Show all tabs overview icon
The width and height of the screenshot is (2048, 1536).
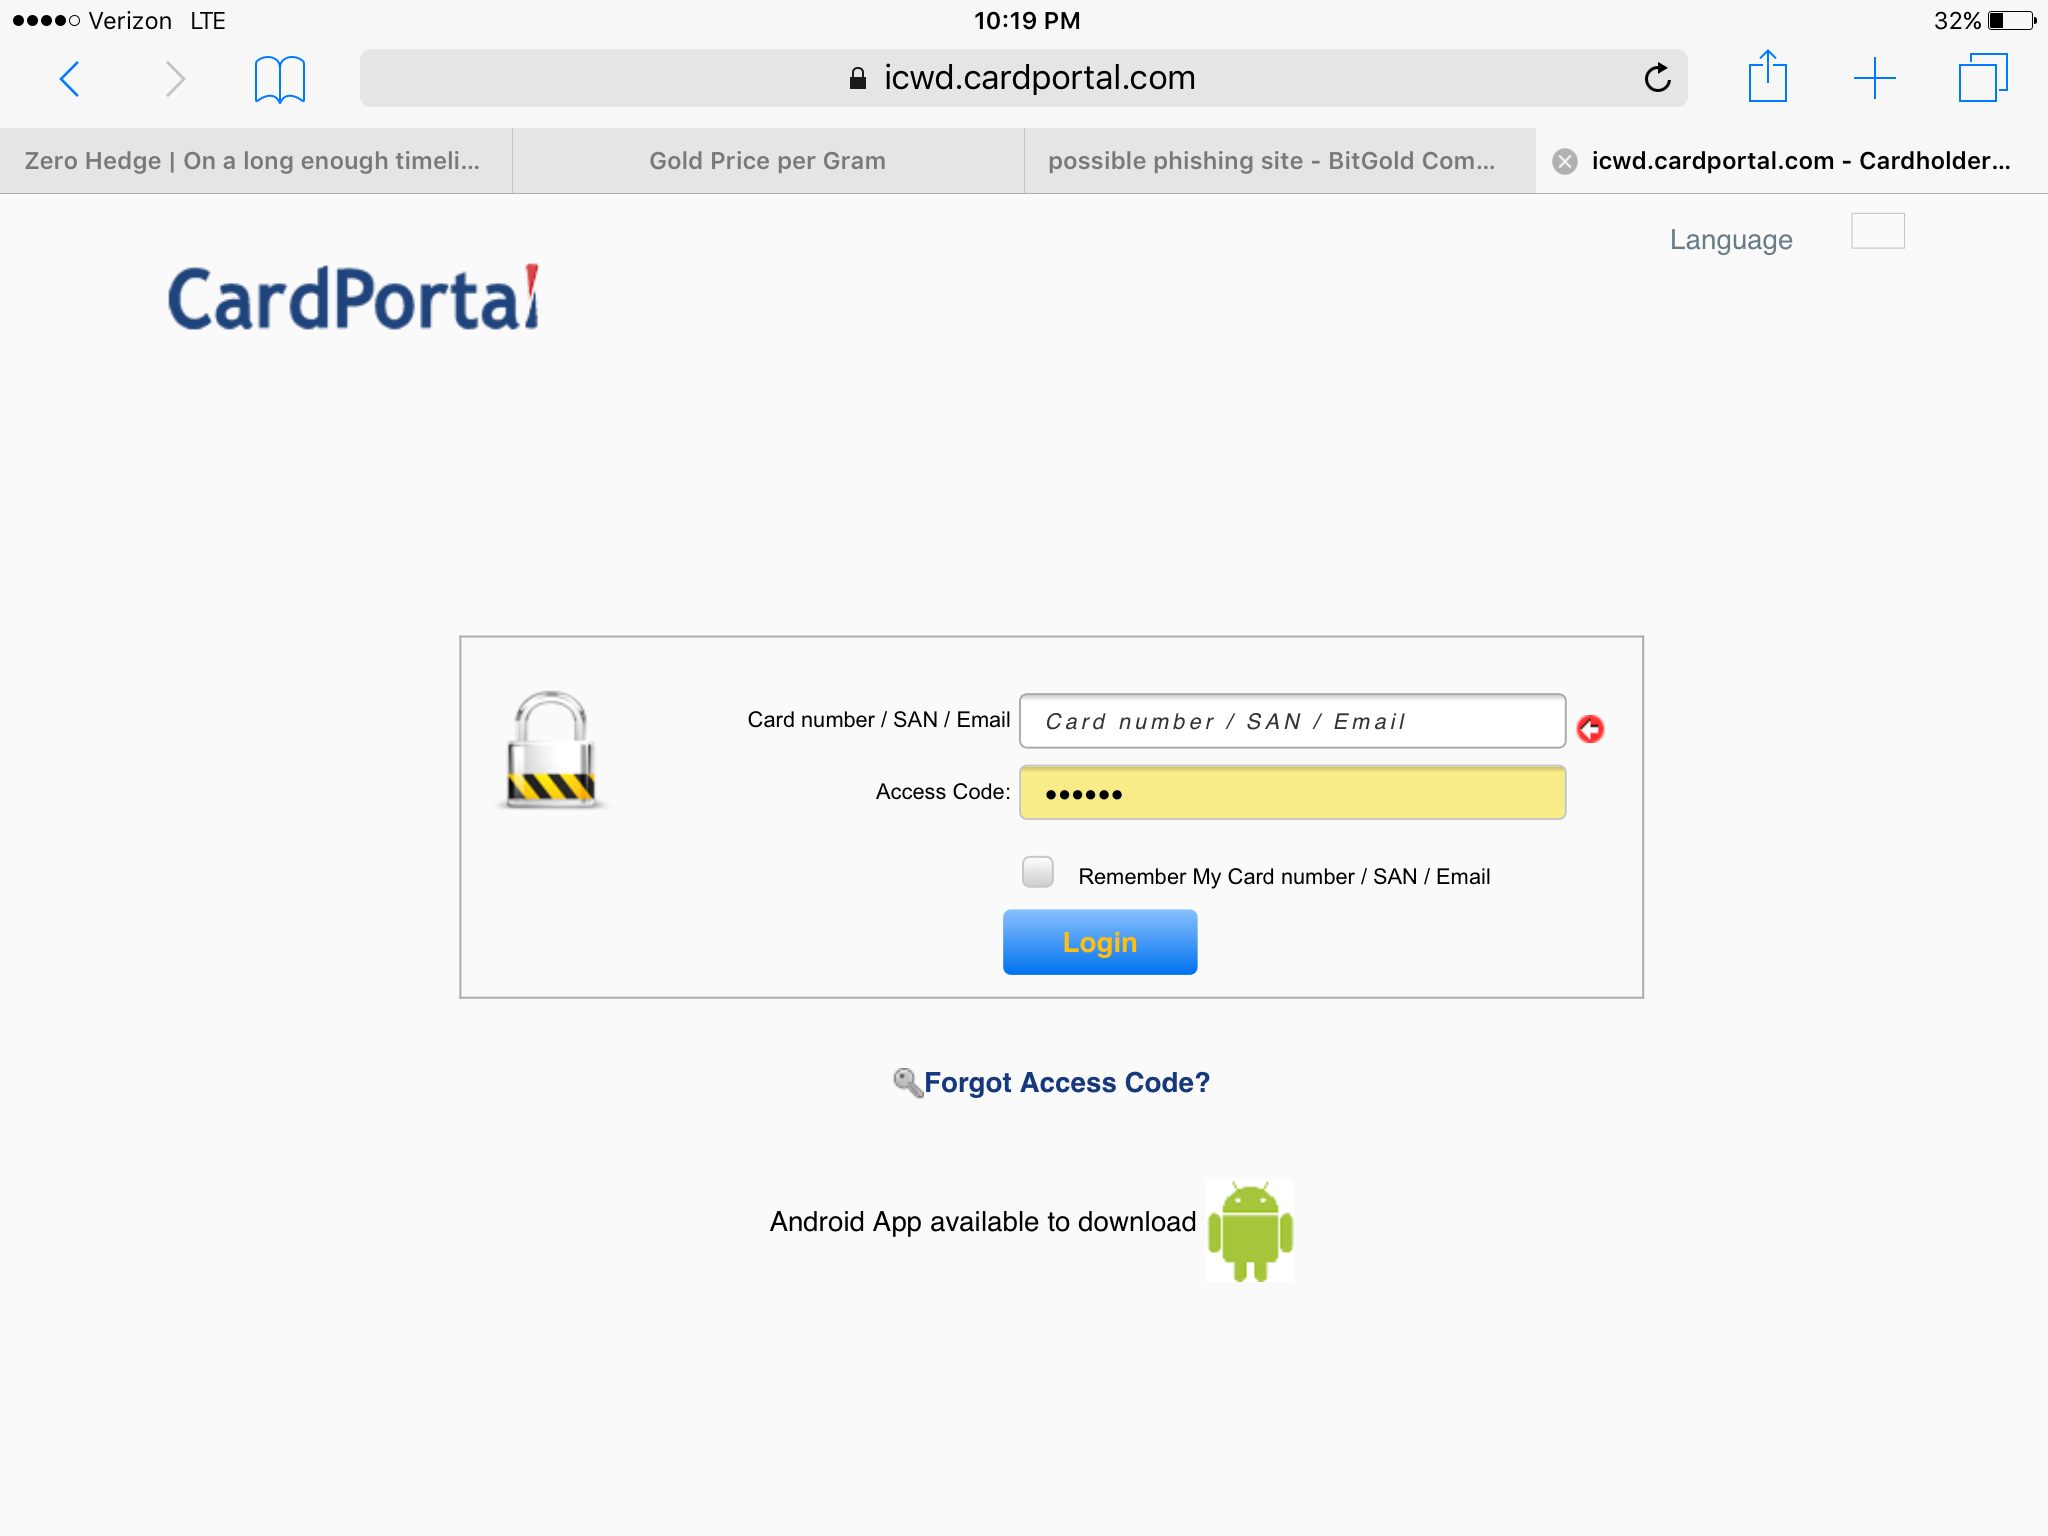1982,78
